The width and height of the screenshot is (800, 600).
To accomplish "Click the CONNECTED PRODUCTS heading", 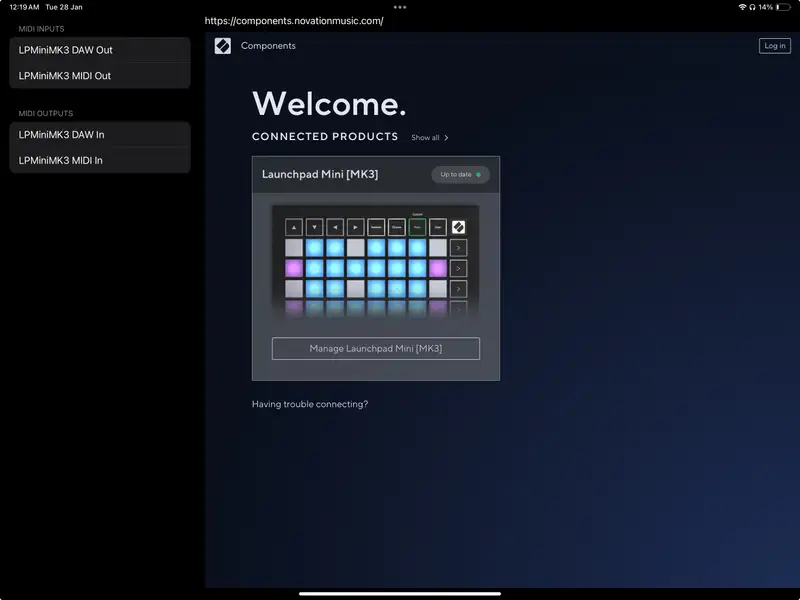I will (325, 137).
